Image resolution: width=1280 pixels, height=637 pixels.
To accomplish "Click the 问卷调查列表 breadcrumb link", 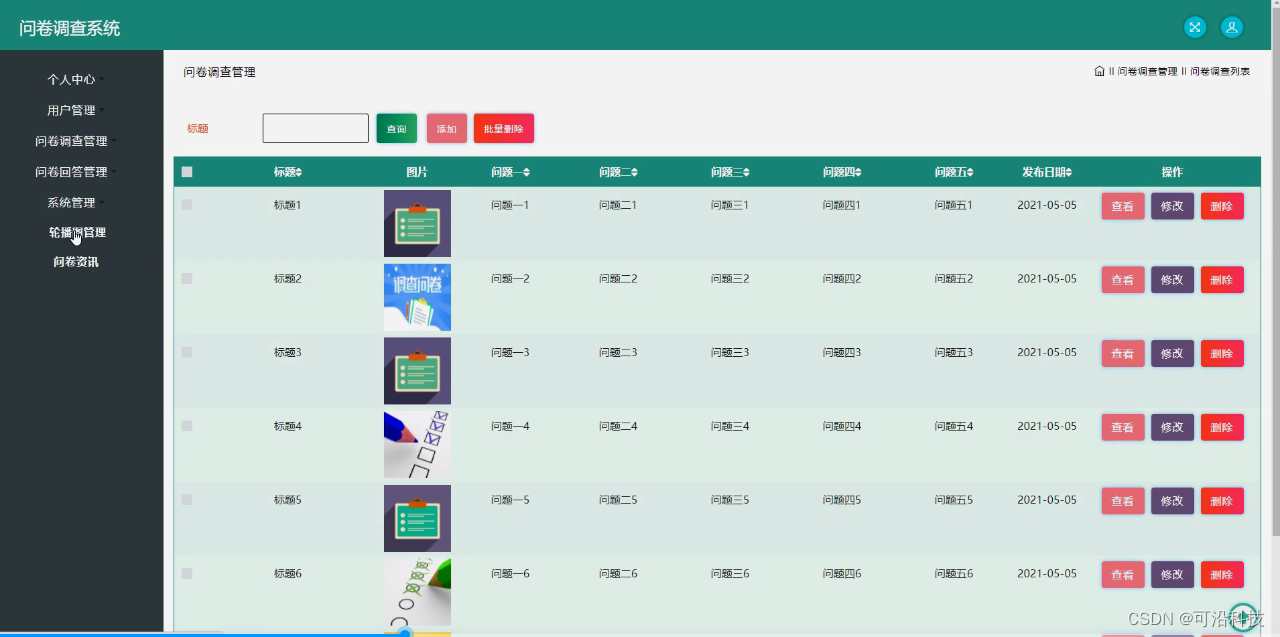I will pos(1220,72).
